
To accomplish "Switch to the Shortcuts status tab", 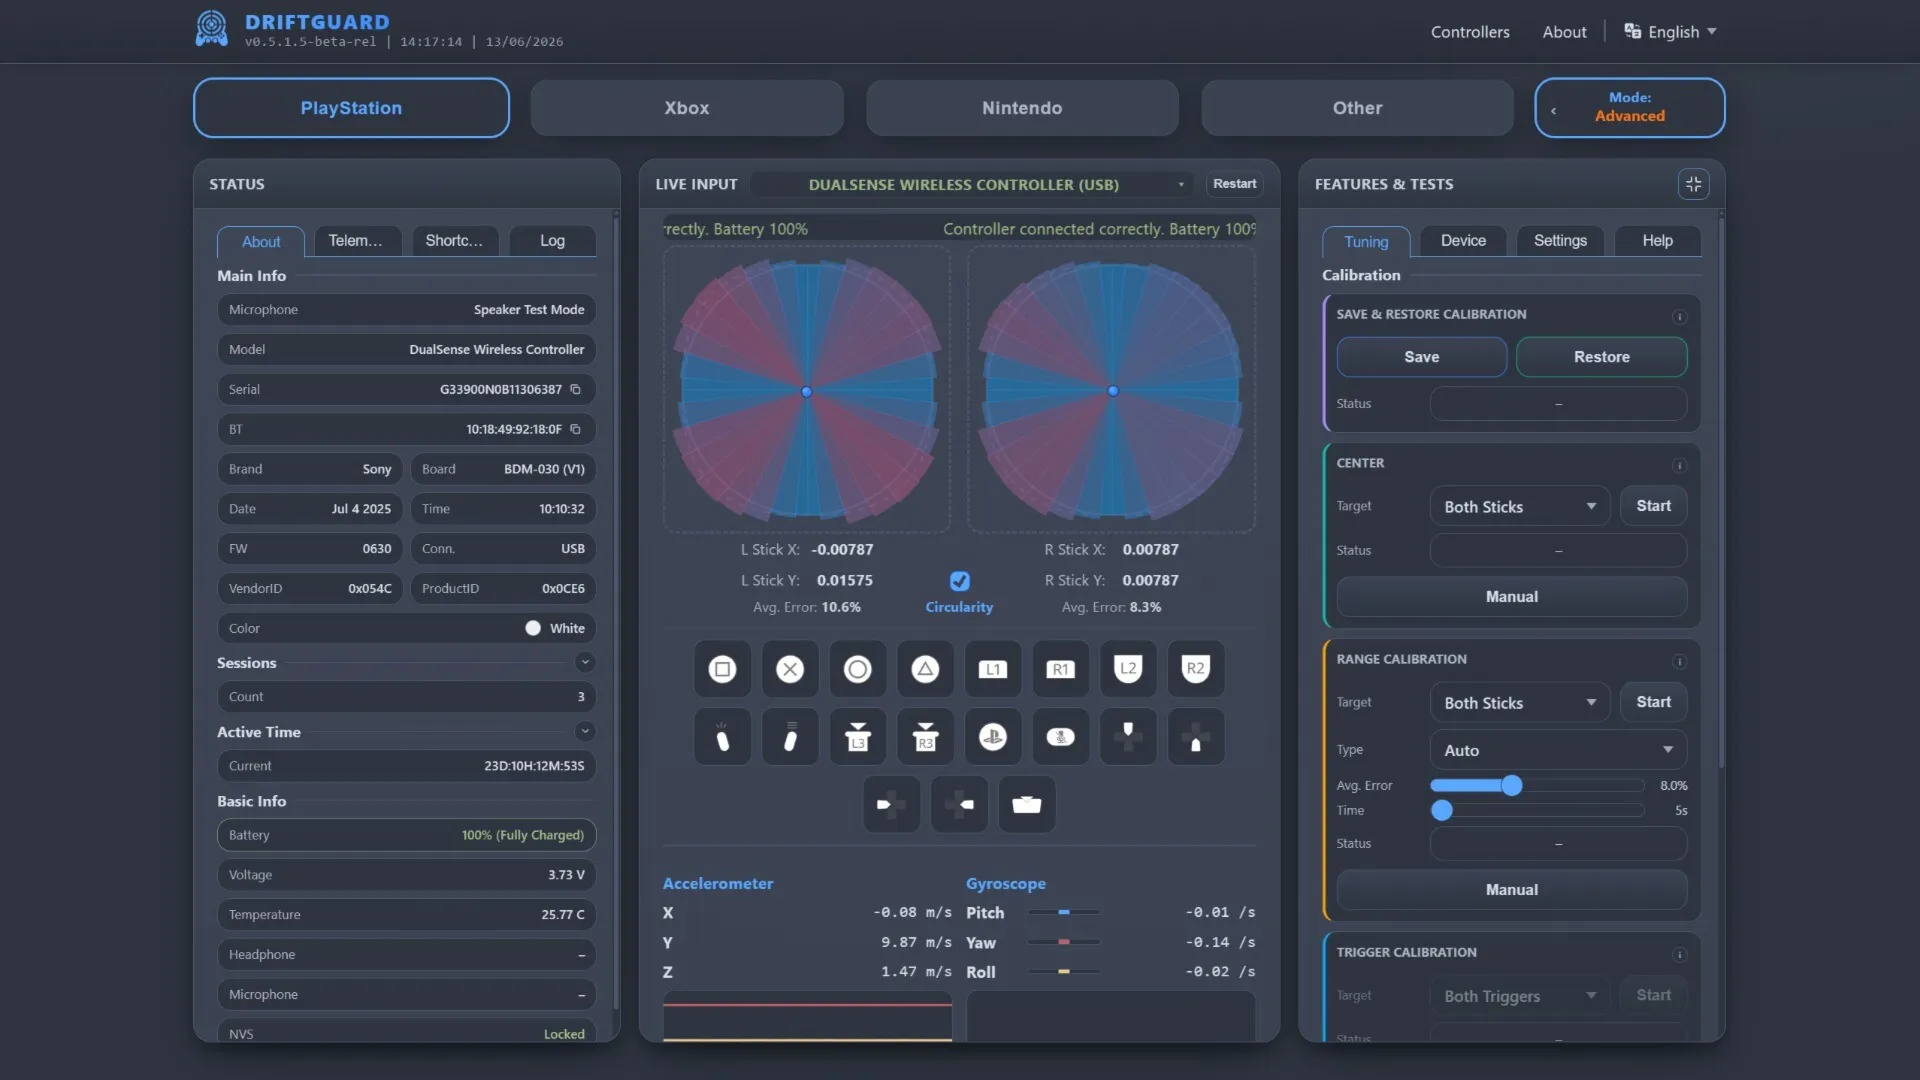I will 455,241.
